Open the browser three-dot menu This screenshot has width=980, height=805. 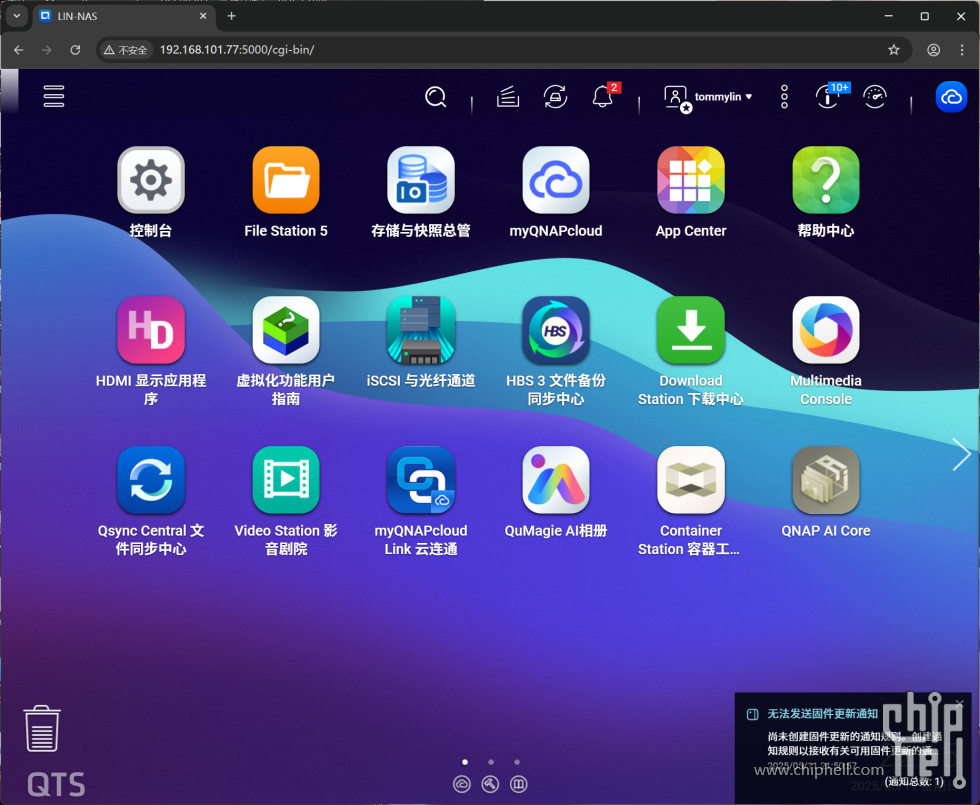pos(962,50)
